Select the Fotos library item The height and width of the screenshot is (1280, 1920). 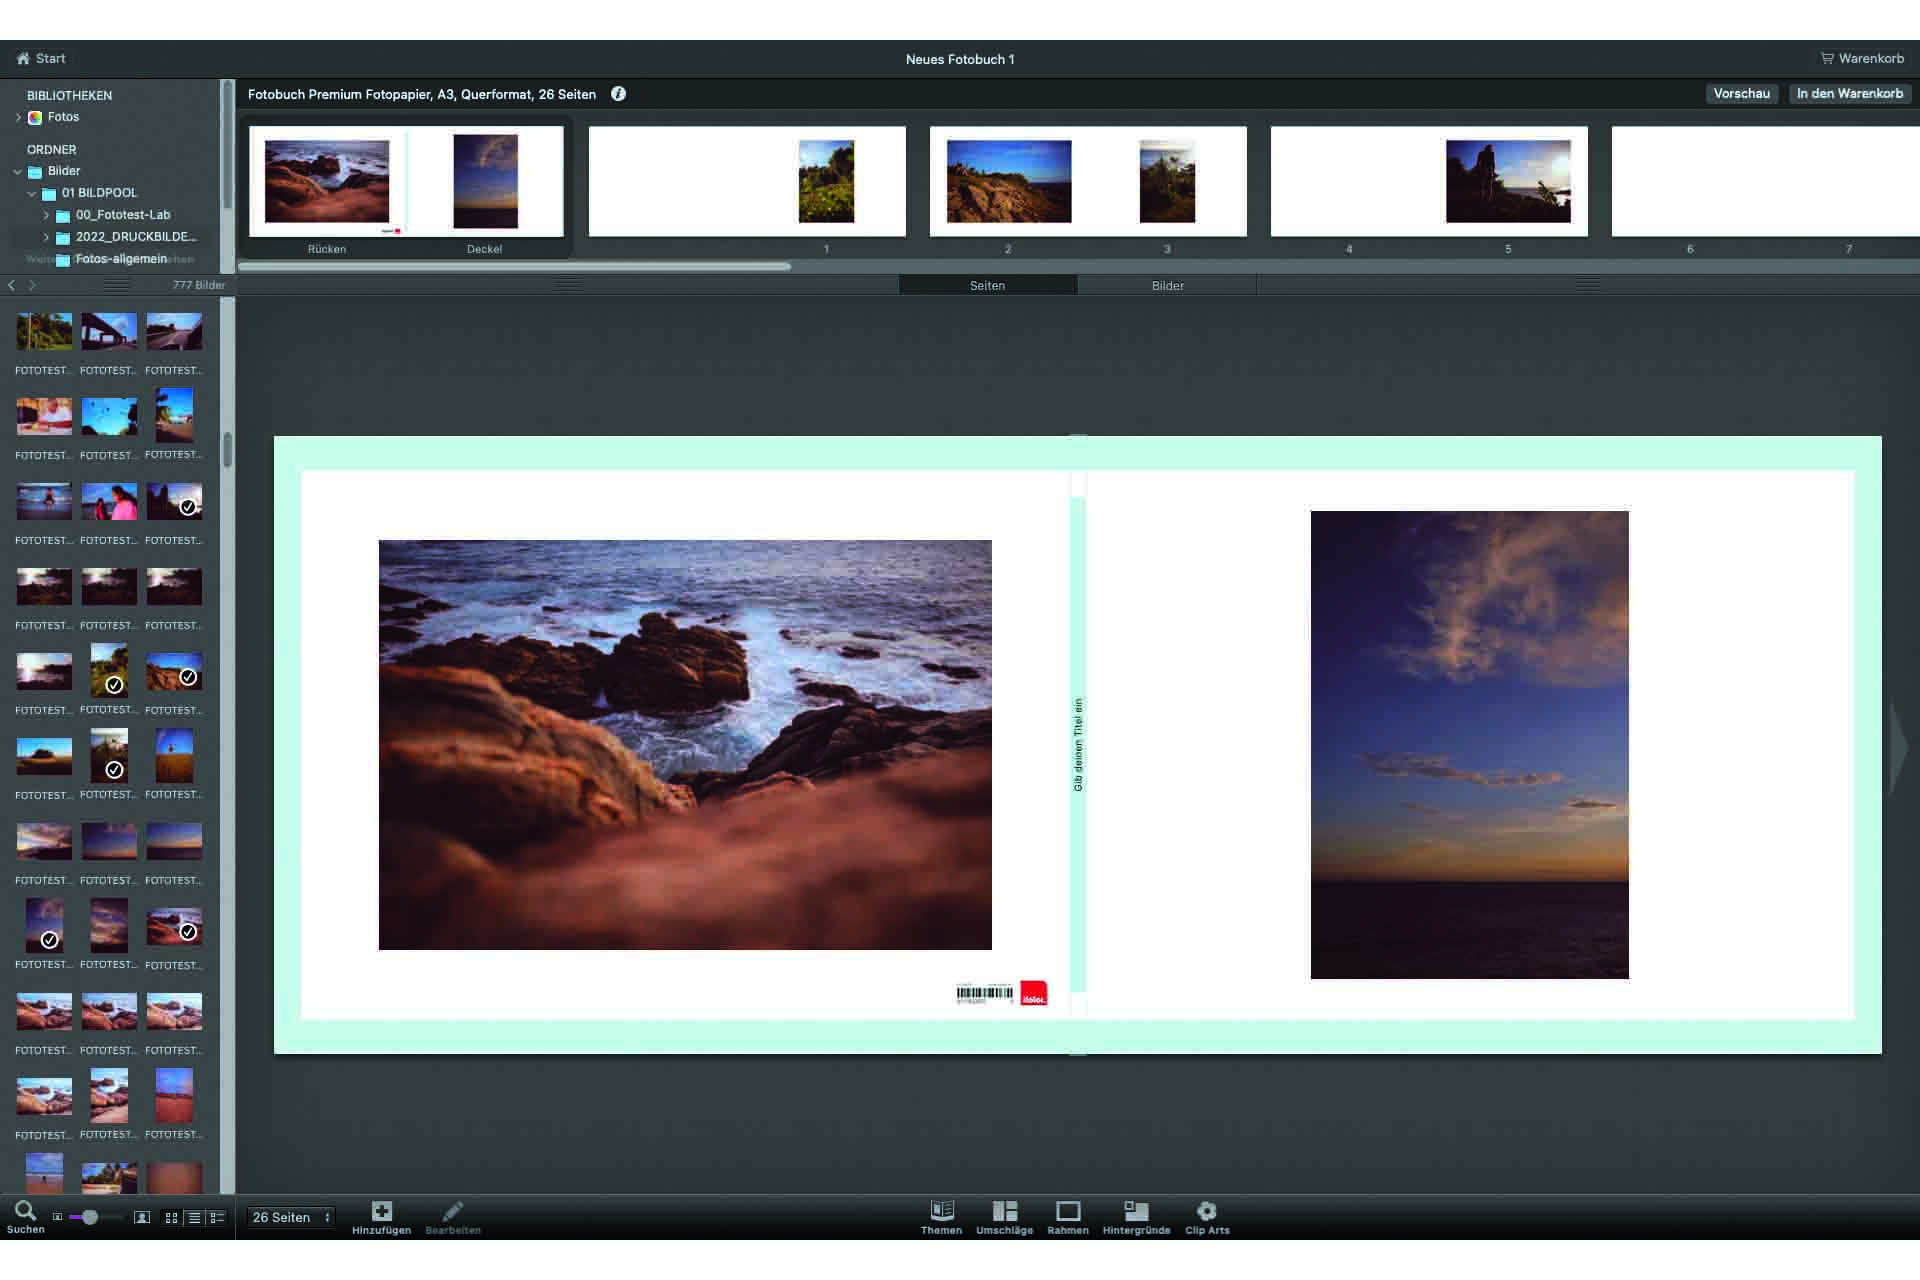pyautogui.click(x=54, y=117)
